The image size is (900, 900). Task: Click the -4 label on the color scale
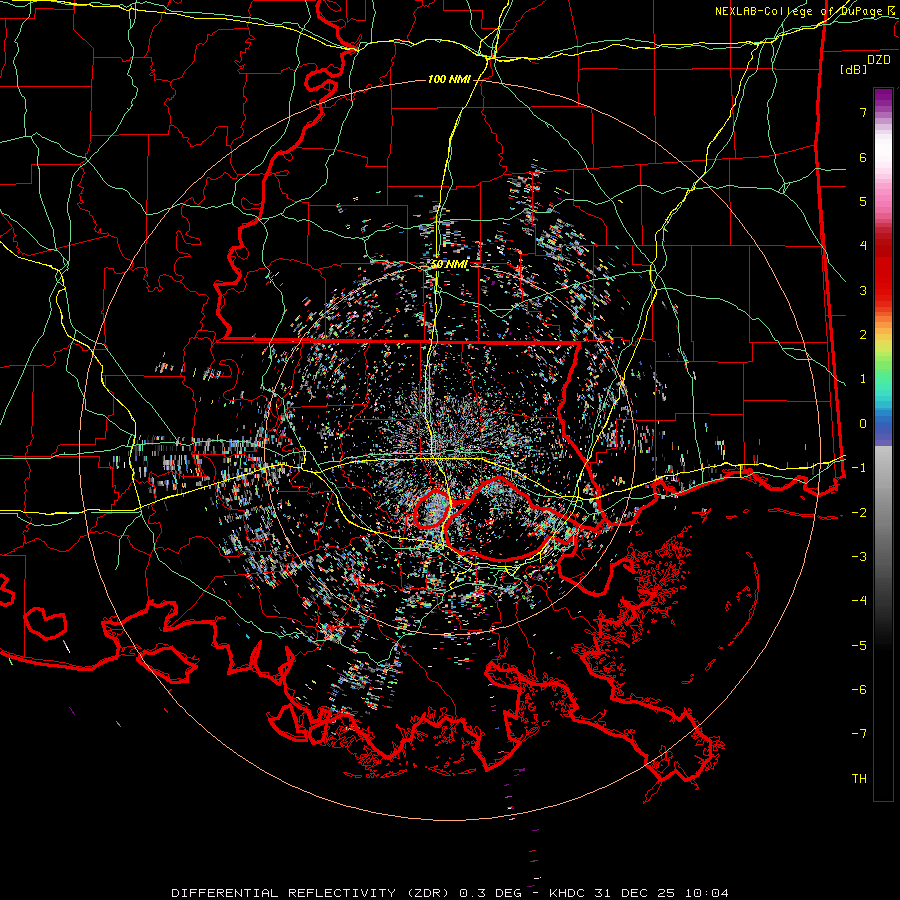(859, 601)
